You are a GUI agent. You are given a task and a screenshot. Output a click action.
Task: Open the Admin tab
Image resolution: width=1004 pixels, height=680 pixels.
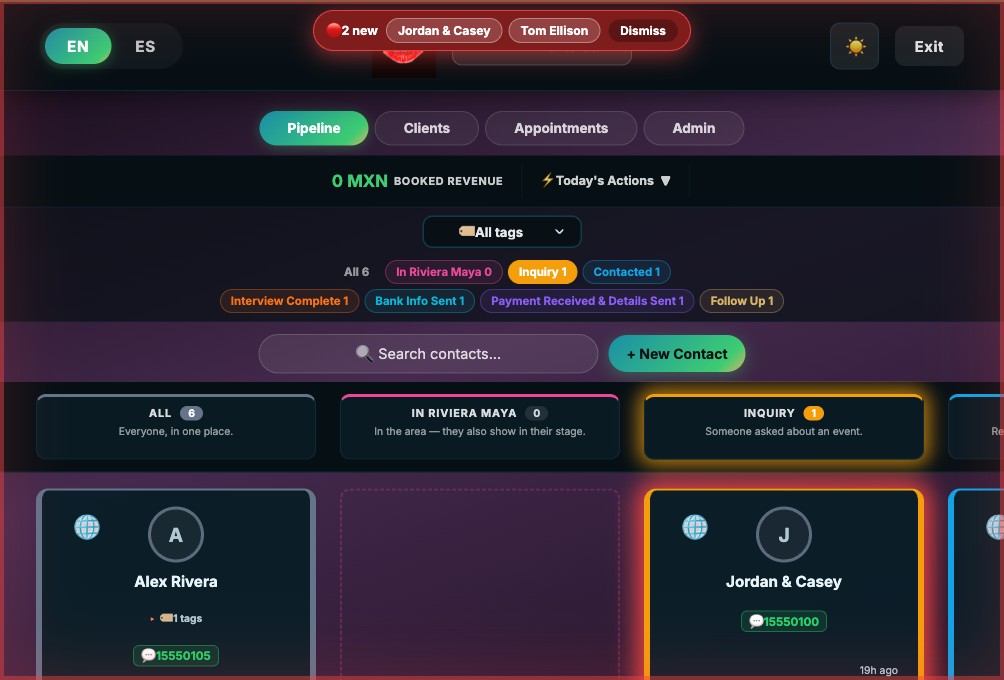(693, 128)
